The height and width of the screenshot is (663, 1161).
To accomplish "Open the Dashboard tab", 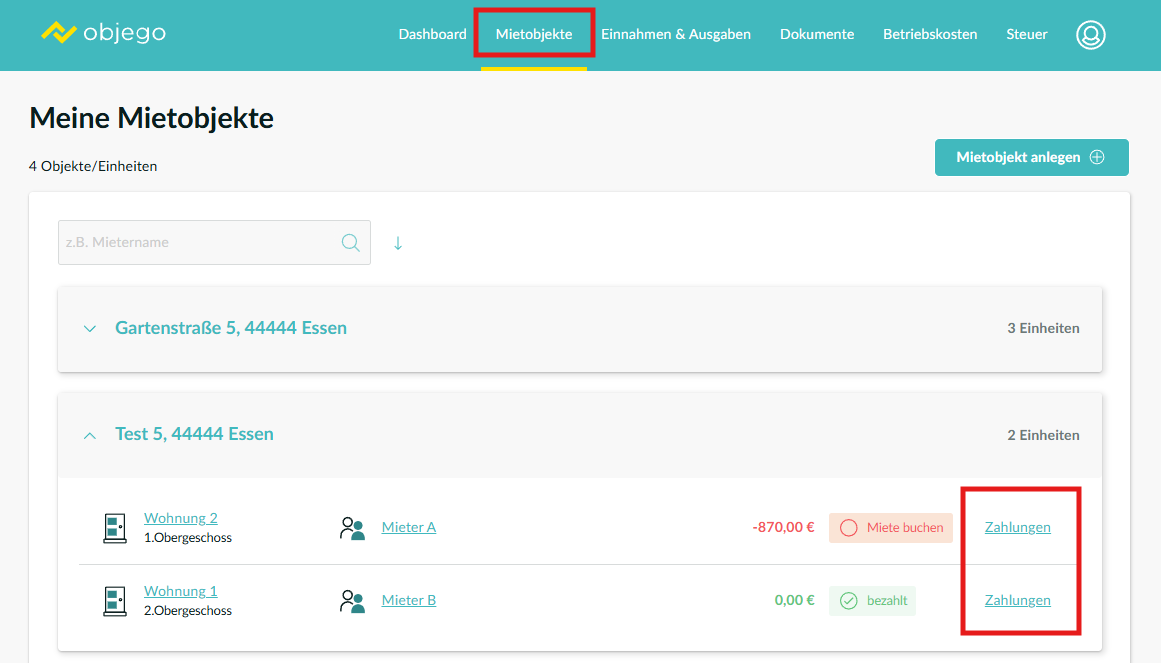I will 432,34.
